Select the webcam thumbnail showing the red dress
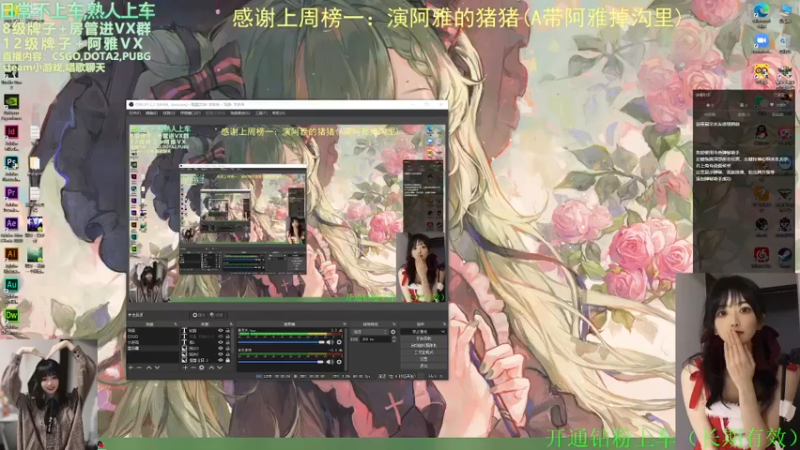 (x=738, y=360)
